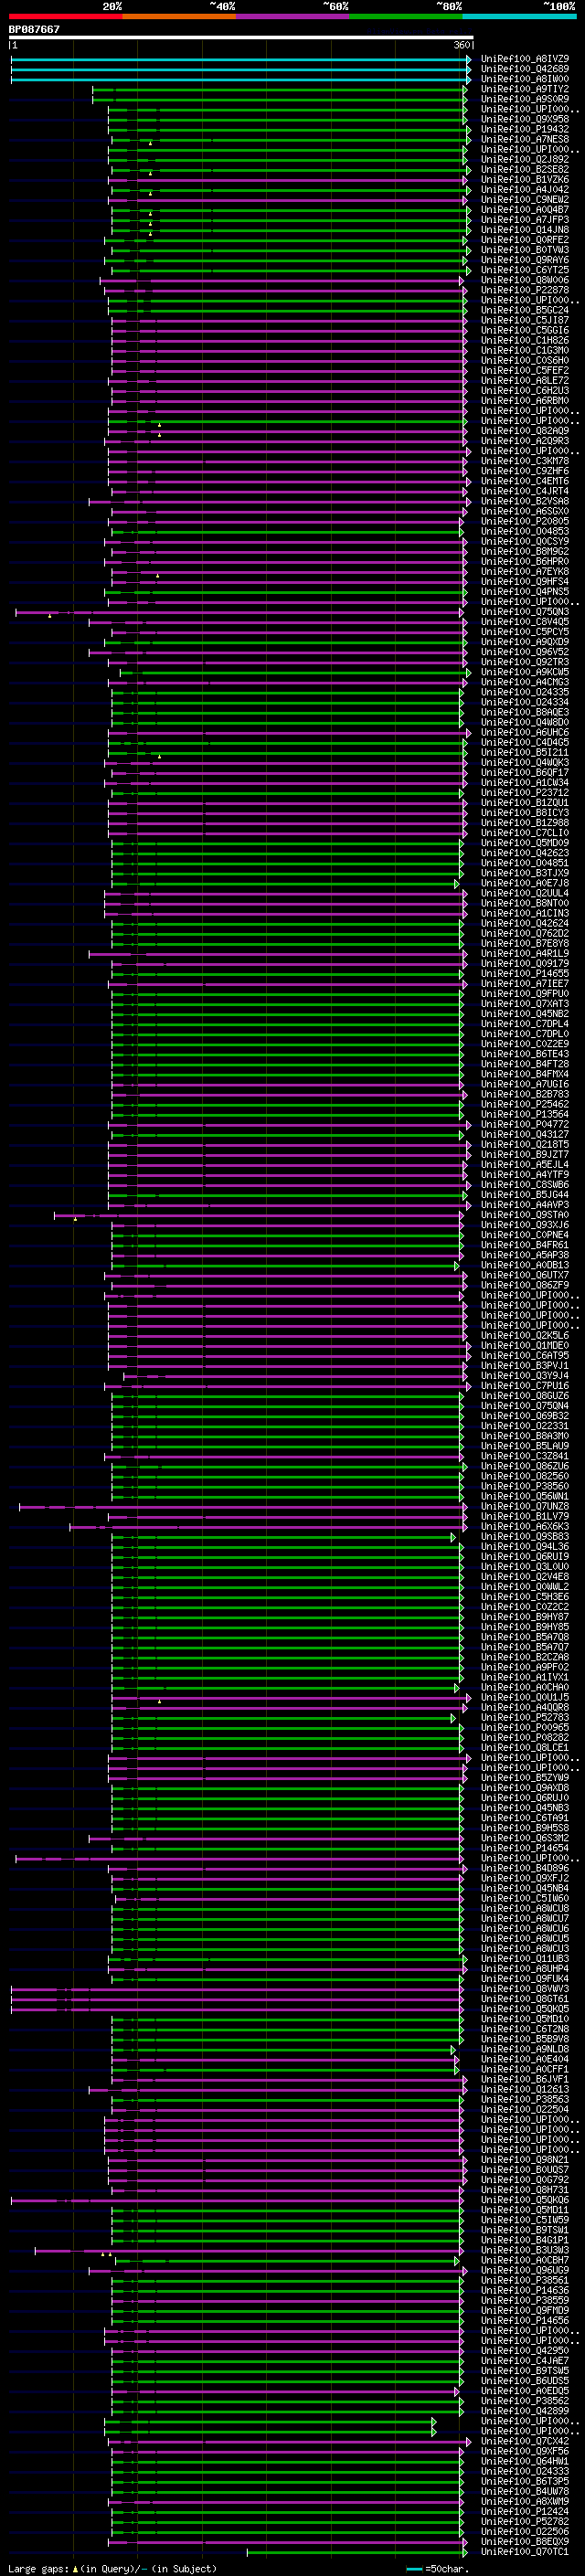
Task: Select hit label UniRef100_A7NES8
Action: tap(525, 139)
